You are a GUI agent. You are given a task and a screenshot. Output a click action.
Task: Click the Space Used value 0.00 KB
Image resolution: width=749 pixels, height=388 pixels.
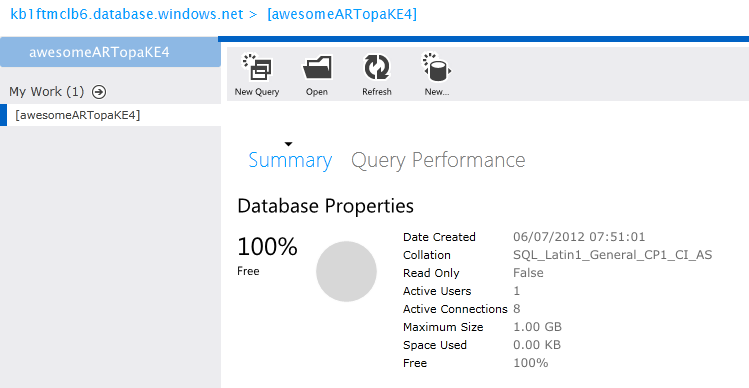click(537, 345)
